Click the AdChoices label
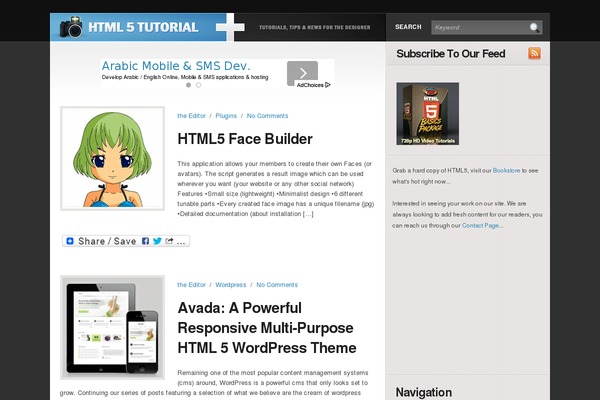The width and height of the screenshot is (600, 400). (310, 85)
